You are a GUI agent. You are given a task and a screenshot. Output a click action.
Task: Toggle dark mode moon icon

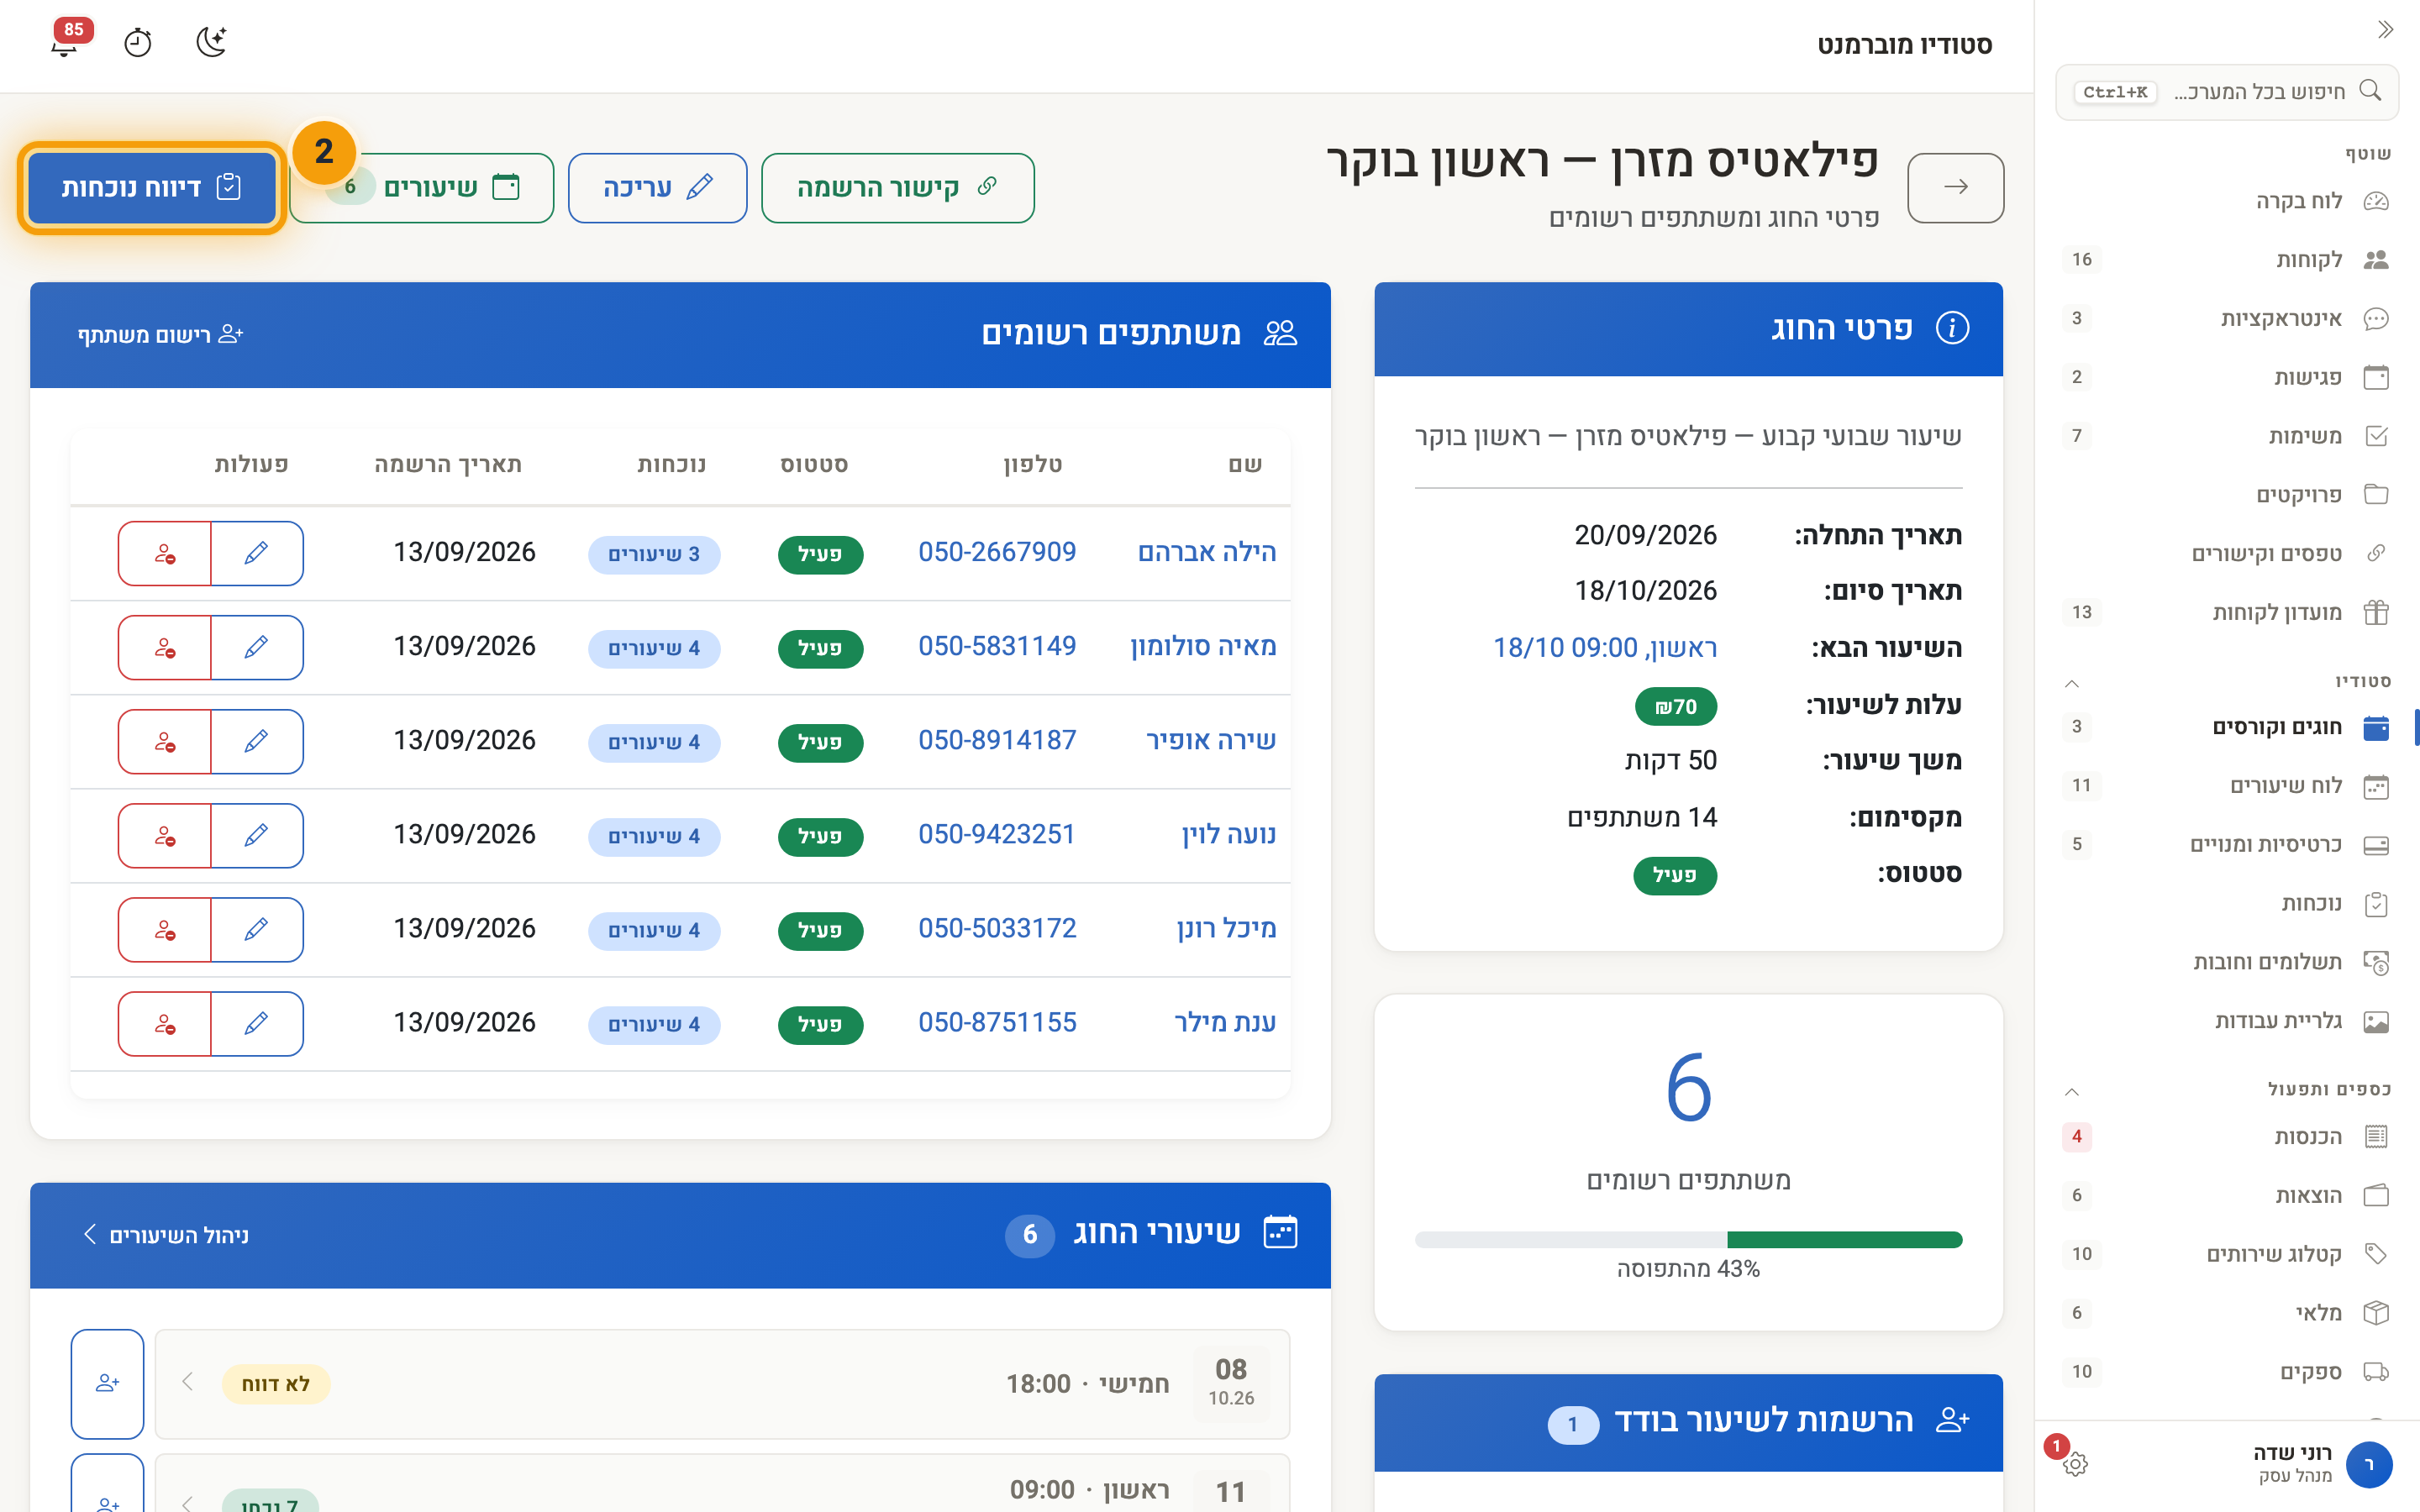click(x=211, y=43)
